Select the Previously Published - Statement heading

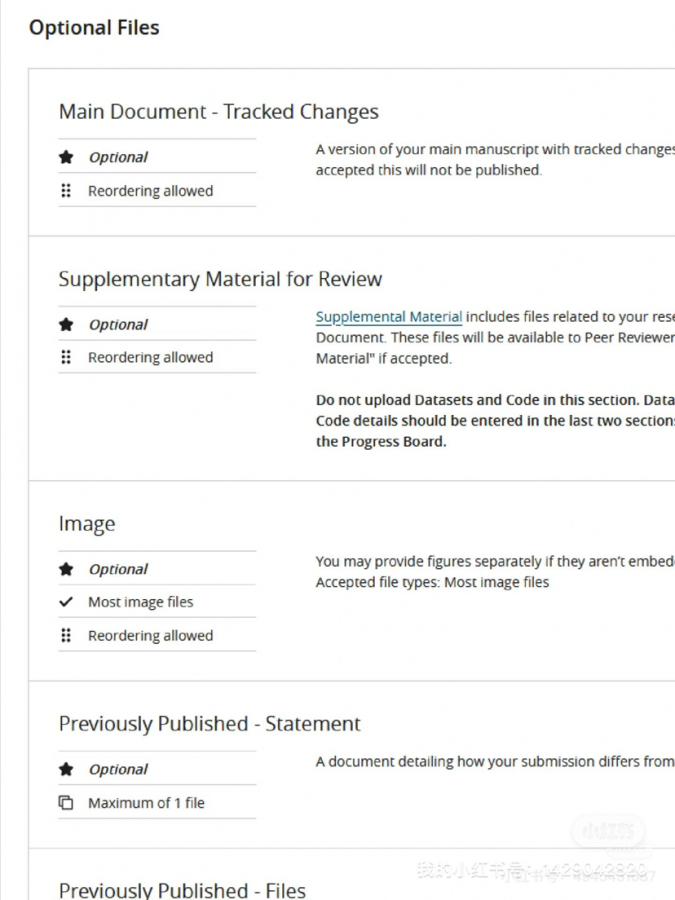[x=210, y=723]
